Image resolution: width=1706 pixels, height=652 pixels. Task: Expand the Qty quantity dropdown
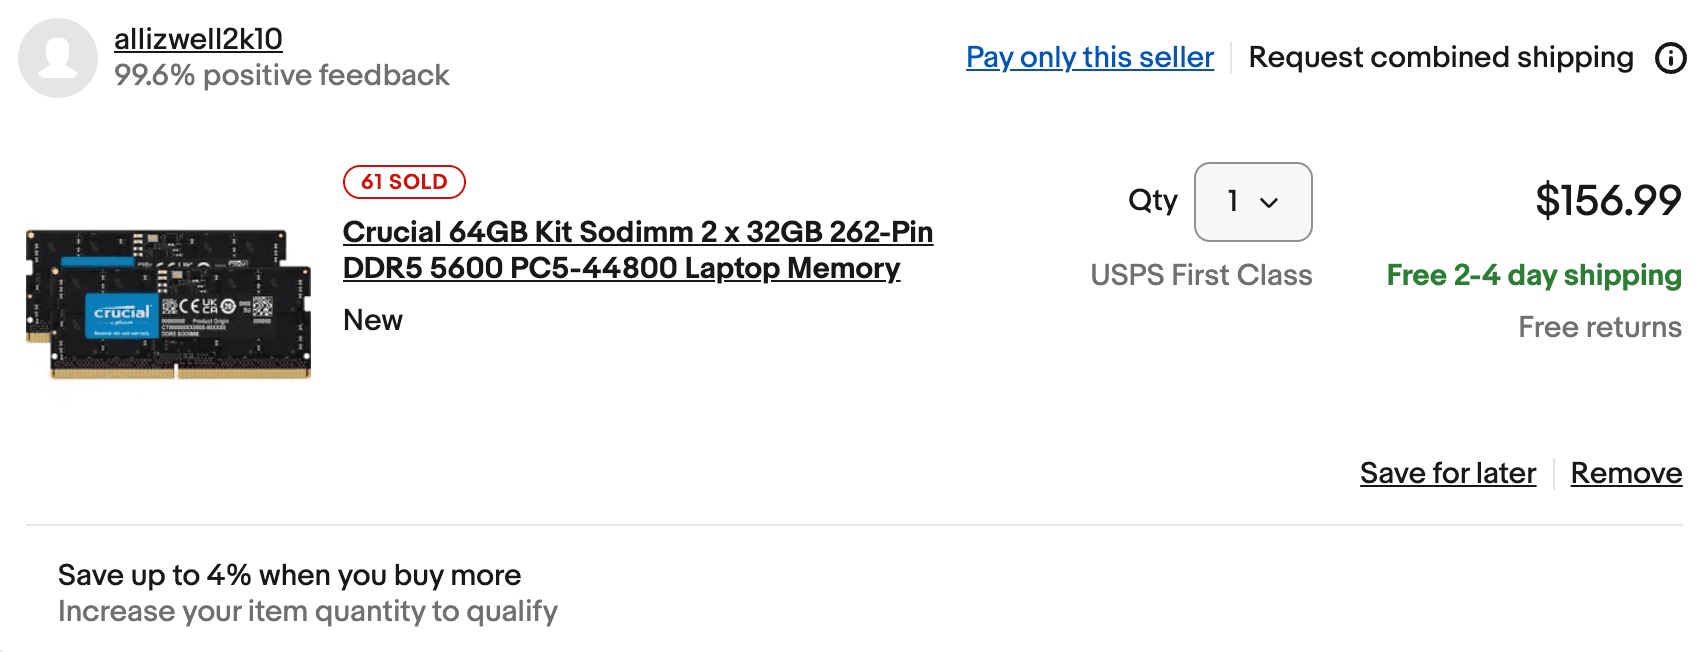click(1252, 202)
